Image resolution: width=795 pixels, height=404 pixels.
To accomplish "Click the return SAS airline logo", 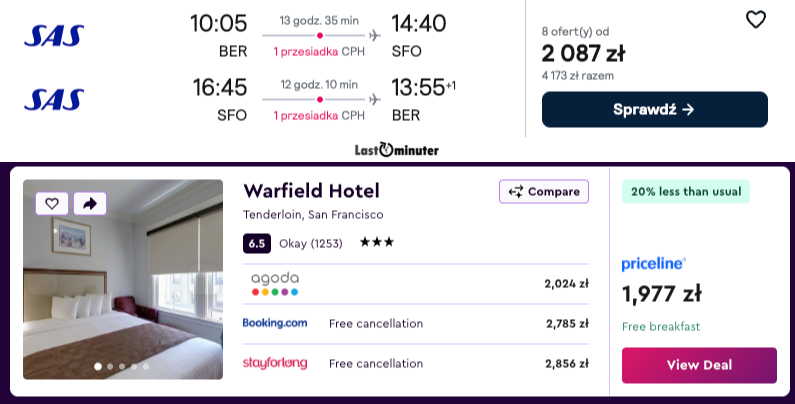I will pos(54,99).
